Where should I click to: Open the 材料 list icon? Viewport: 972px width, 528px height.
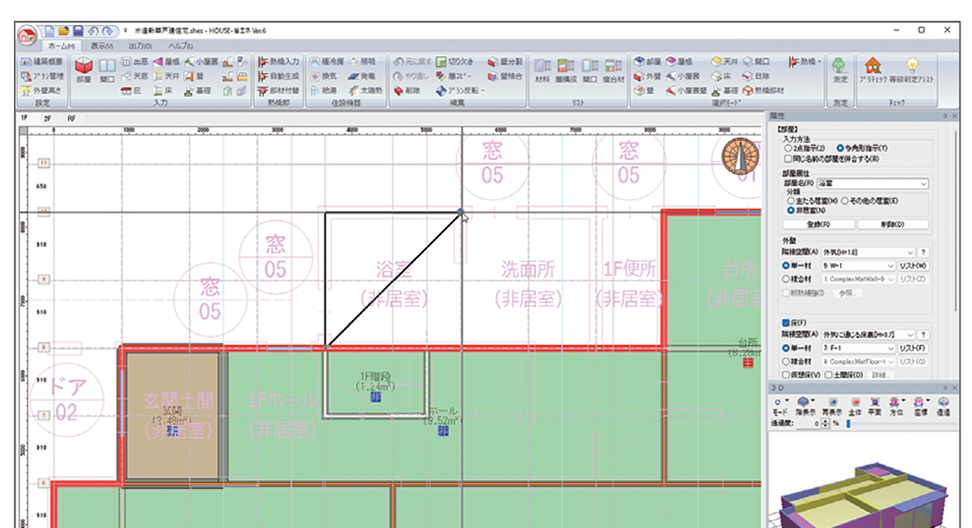pos(543,70)
